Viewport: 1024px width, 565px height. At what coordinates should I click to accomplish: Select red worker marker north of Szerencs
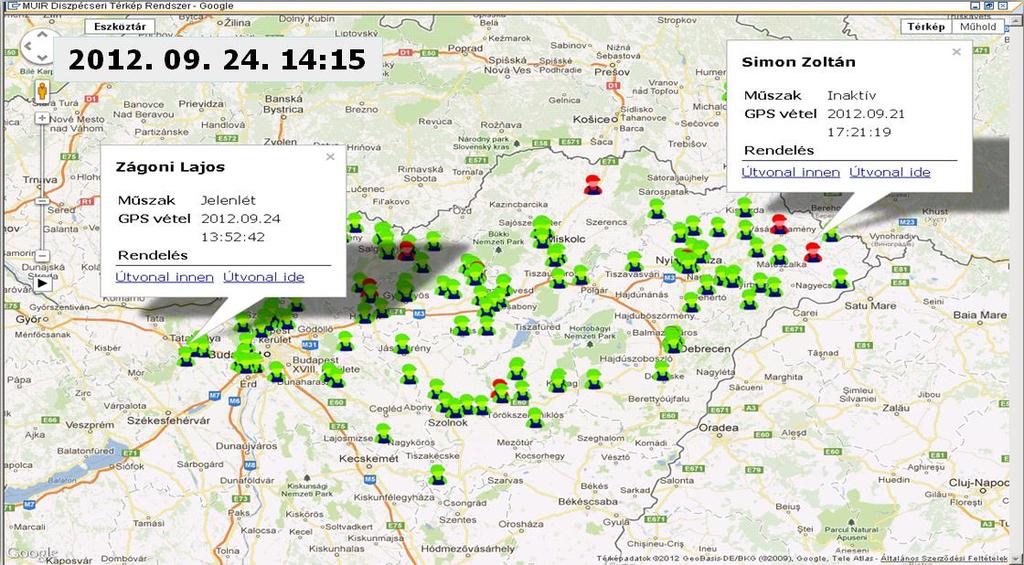[x=593, y=185]
